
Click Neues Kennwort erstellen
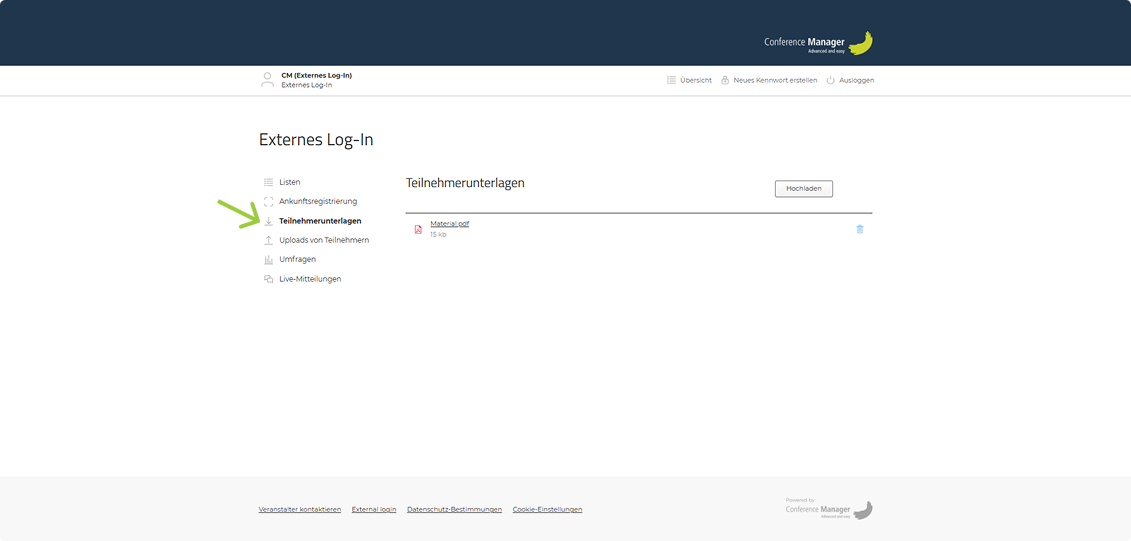tap(775, 80)
